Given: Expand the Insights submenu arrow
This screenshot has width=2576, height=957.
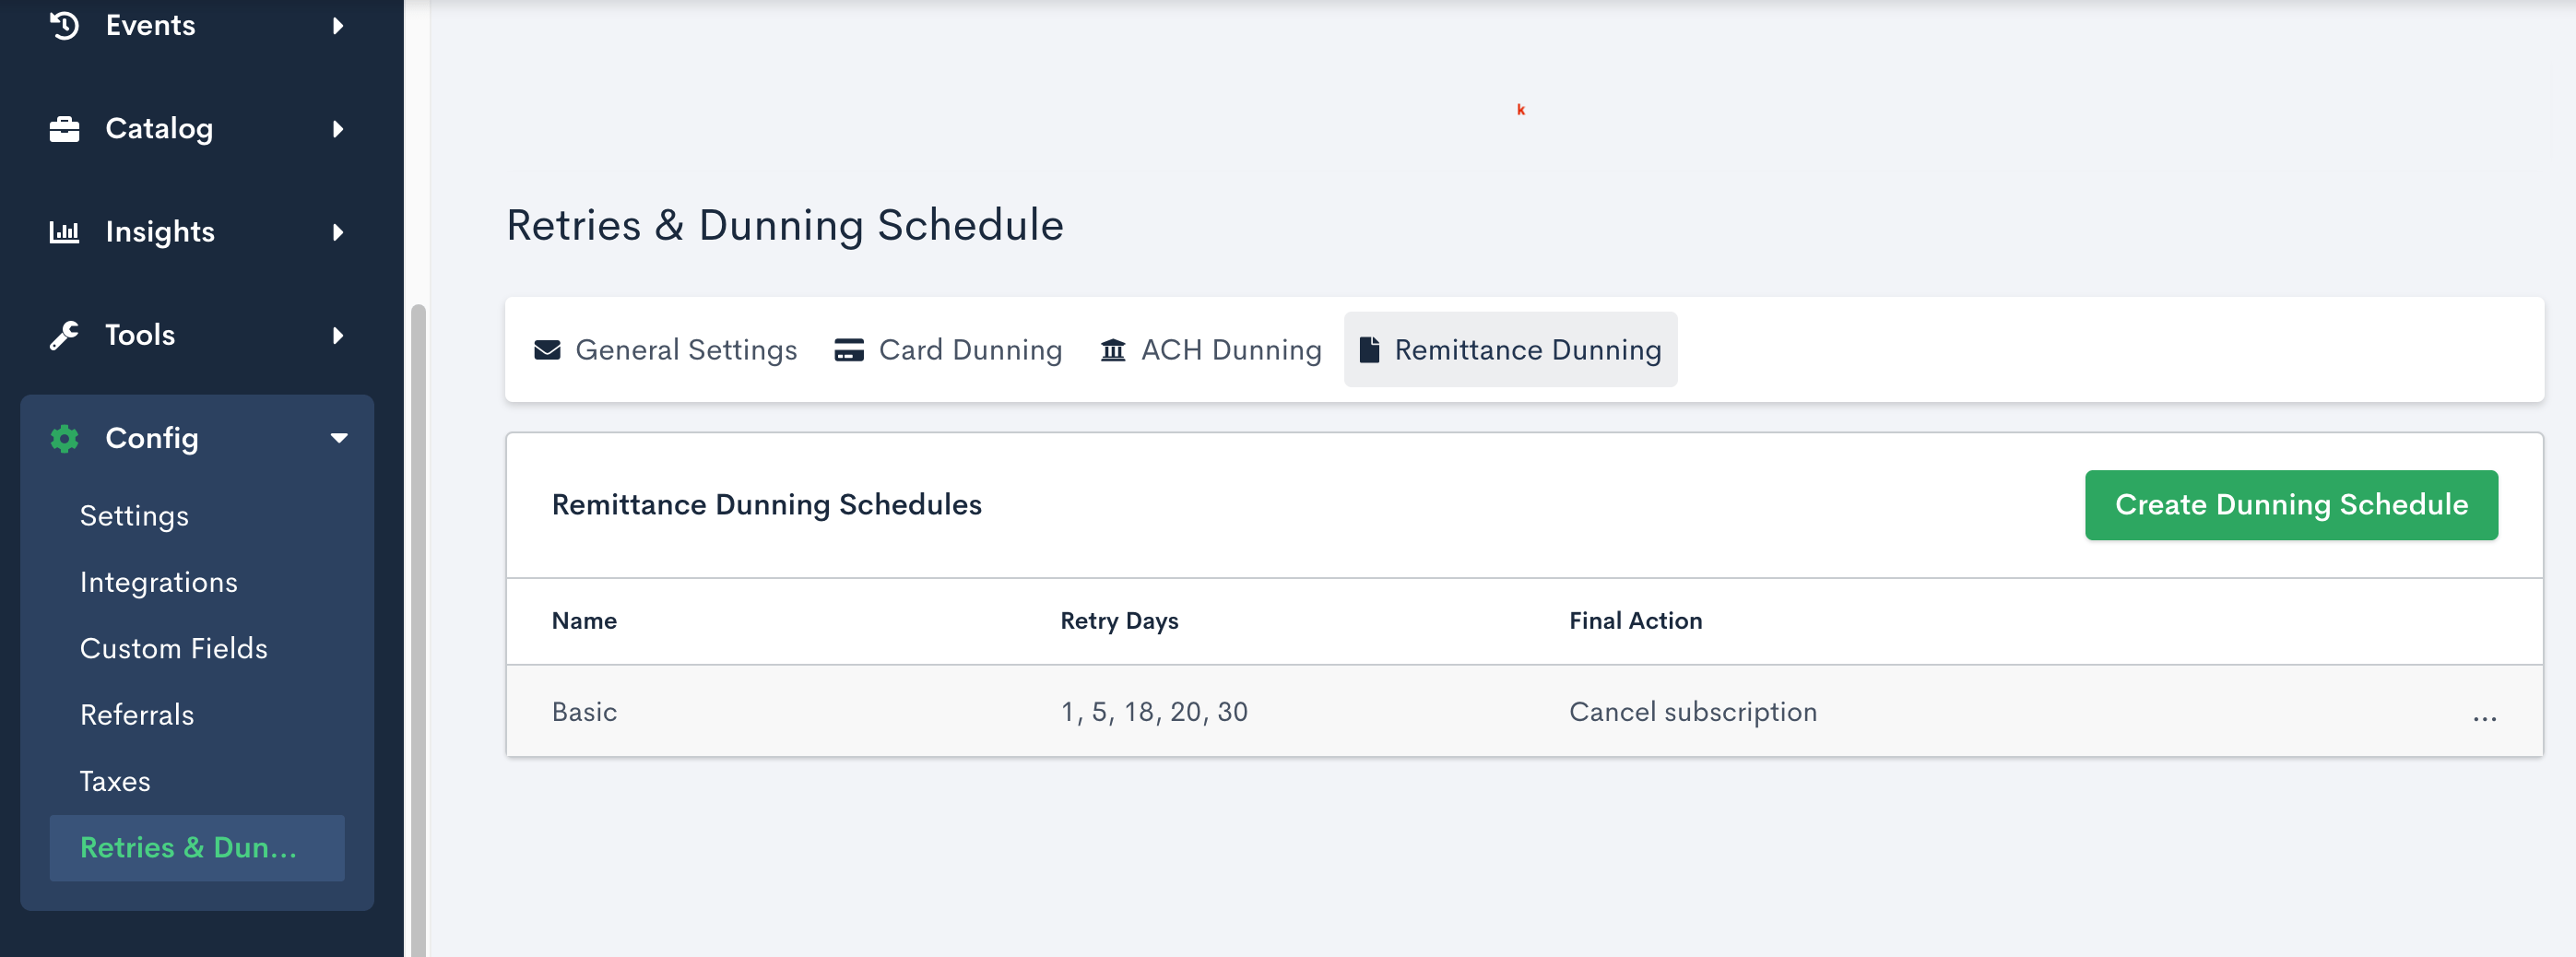Looking at the screenshot, I should pyautogui.click(x=338, y=232).
